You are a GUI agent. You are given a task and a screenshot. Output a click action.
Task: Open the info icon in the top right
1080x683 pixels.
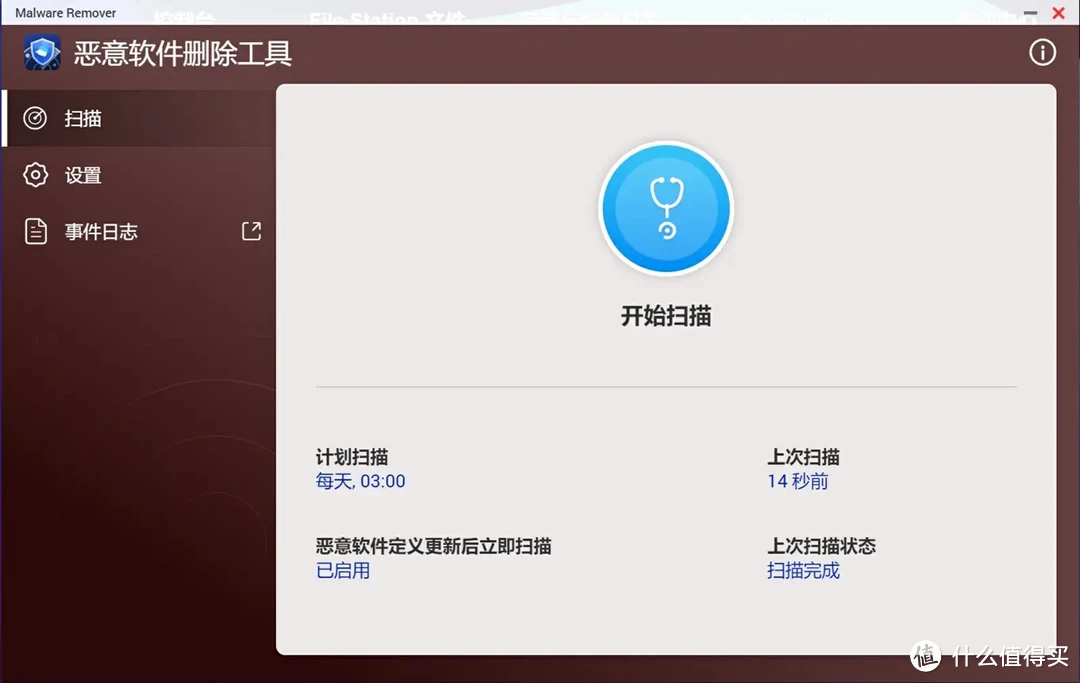click(x=1042, y=51)
